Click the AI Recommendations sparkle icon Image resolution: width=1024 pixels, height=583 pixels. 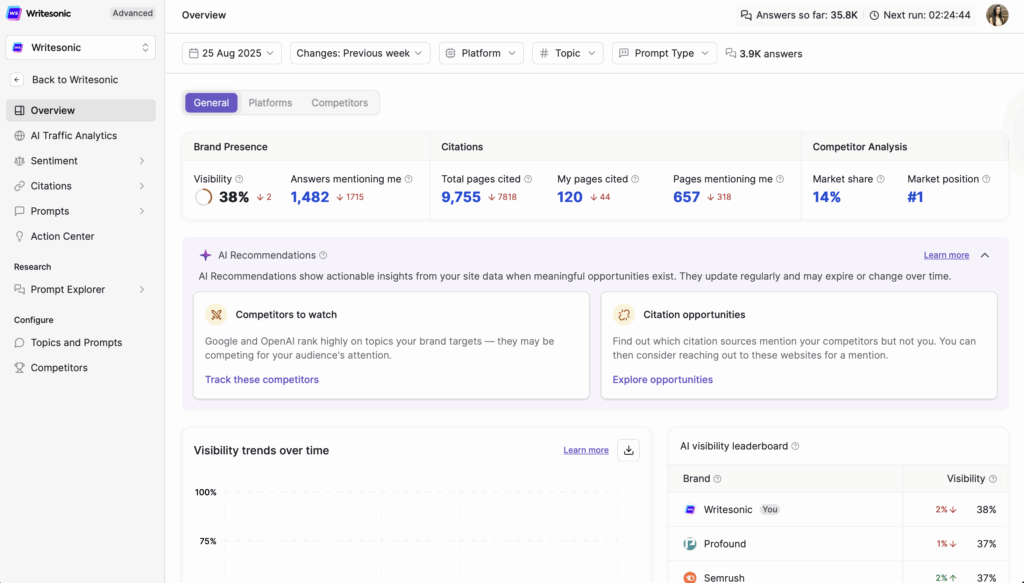coord(208,255)
